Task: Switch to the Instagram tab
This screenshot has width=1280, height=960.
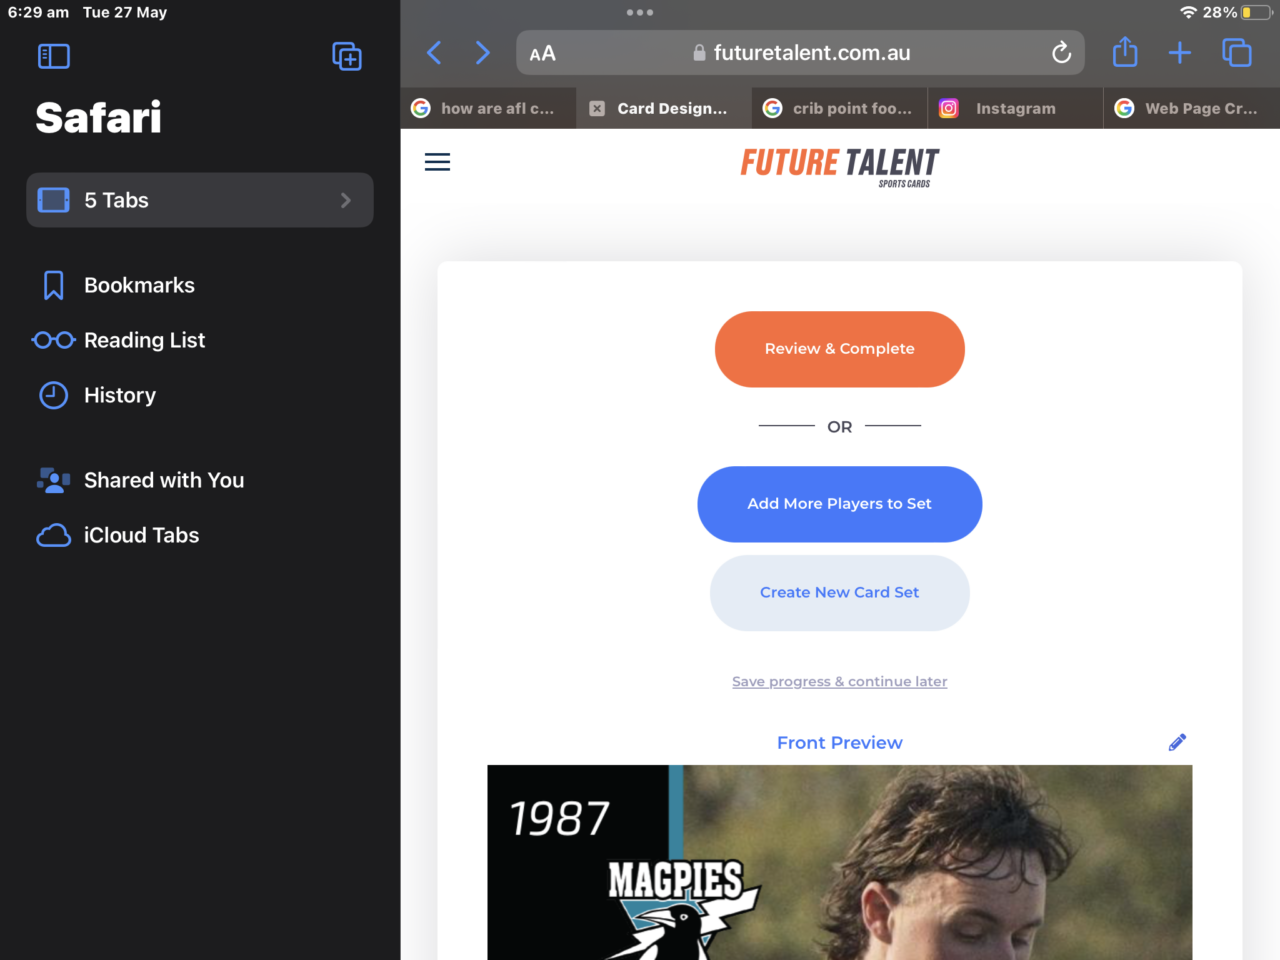Action: point(1014,108)
